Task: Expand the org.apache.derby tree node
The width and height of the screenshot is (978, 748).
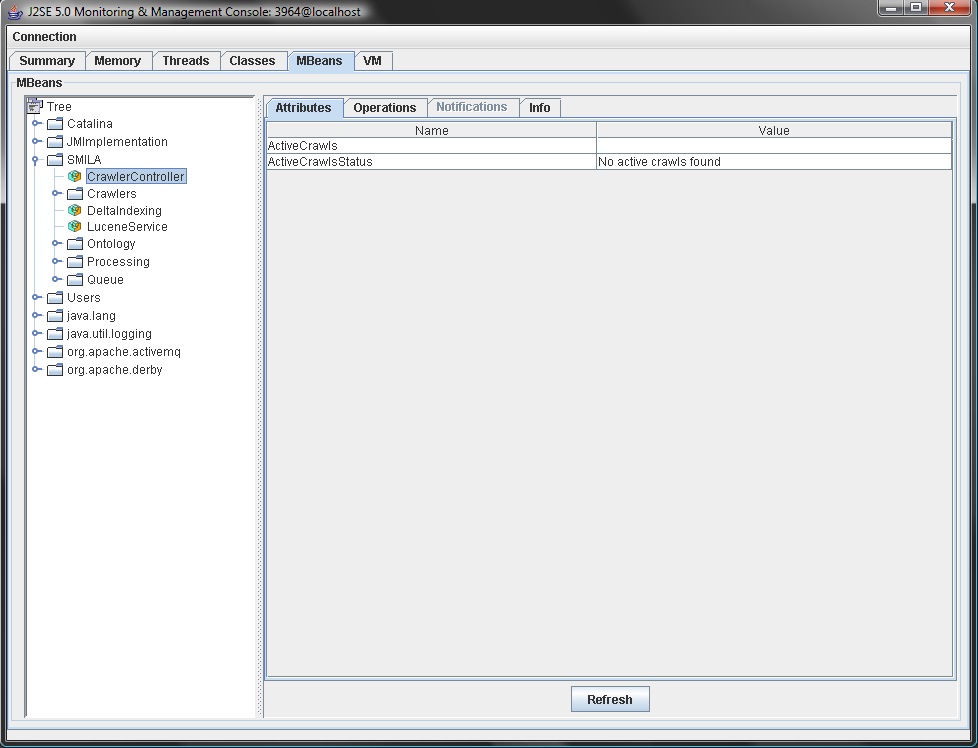Action: (36, 370)
